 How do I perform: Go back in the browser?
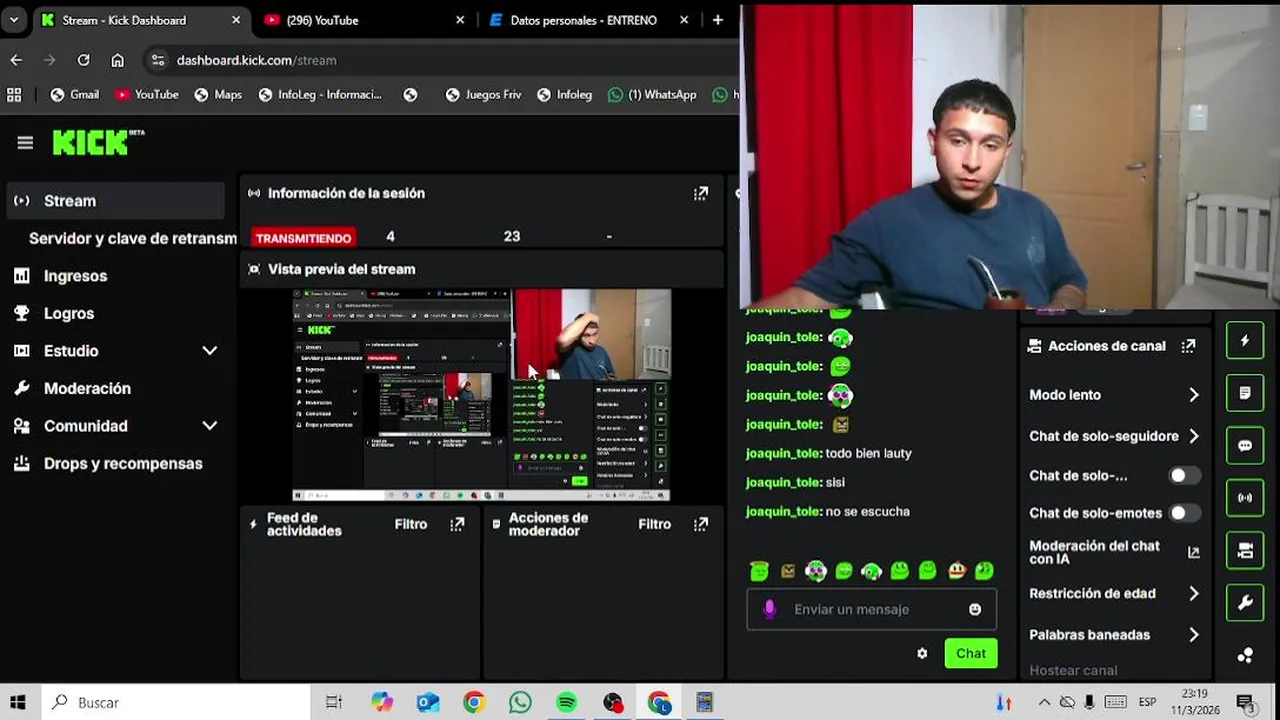[x=16, y=60]
